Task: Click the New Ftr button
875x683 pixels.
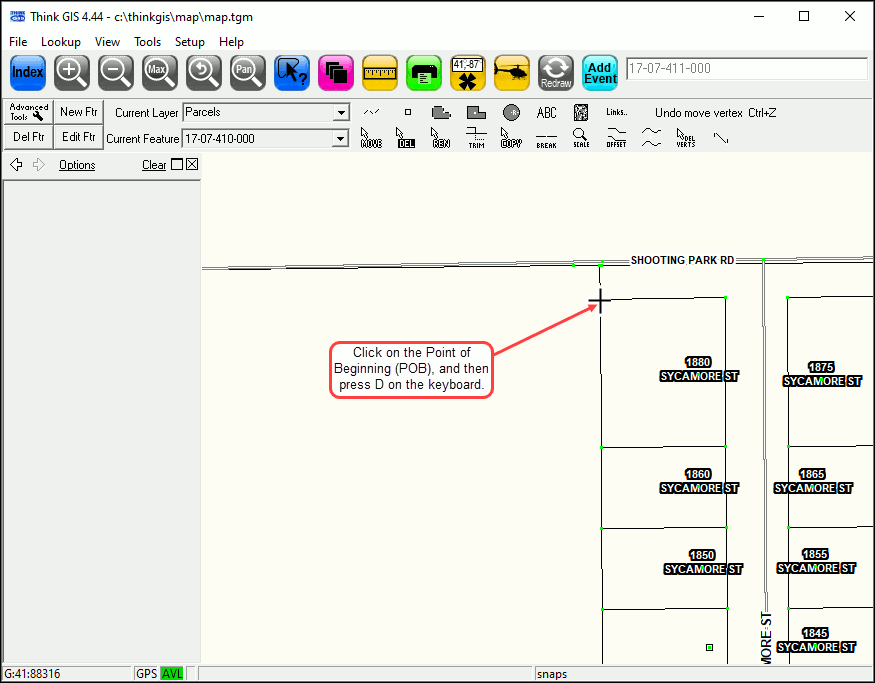Action: (78, 112)
